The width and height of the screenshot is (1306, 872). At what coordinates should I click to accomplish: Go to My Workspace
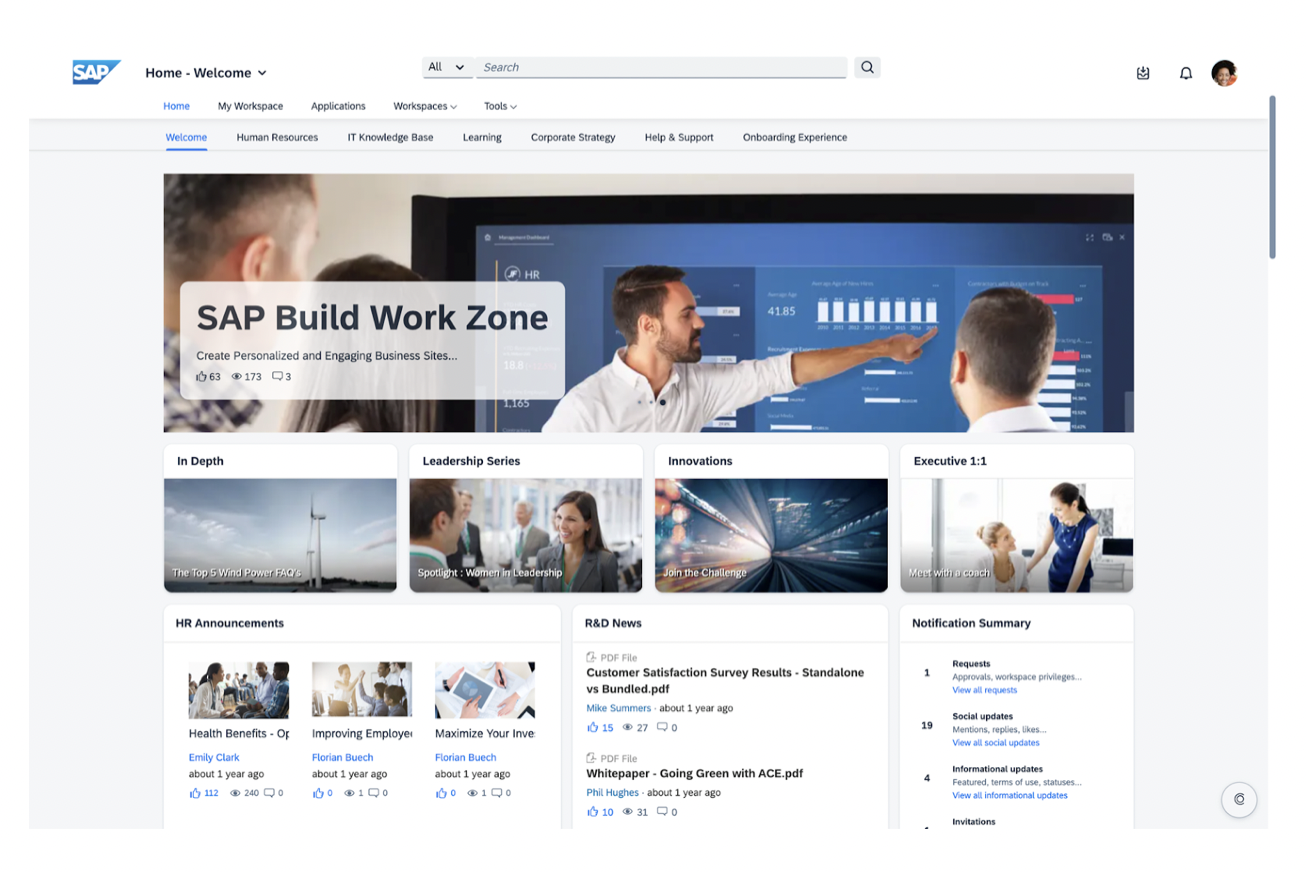click(x=250, y=106)
